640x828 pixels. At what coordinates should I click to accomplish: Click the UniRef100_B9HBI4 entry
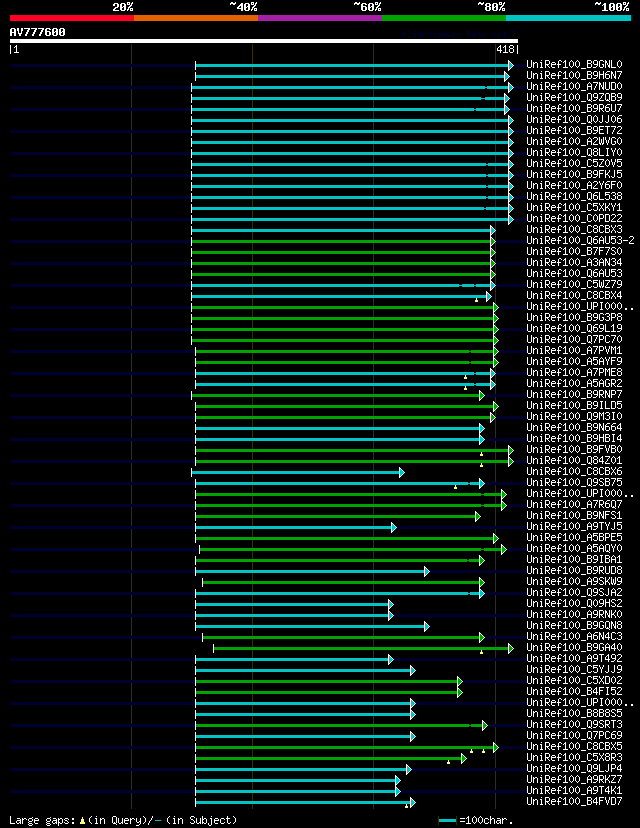click(x=574, y=439)
